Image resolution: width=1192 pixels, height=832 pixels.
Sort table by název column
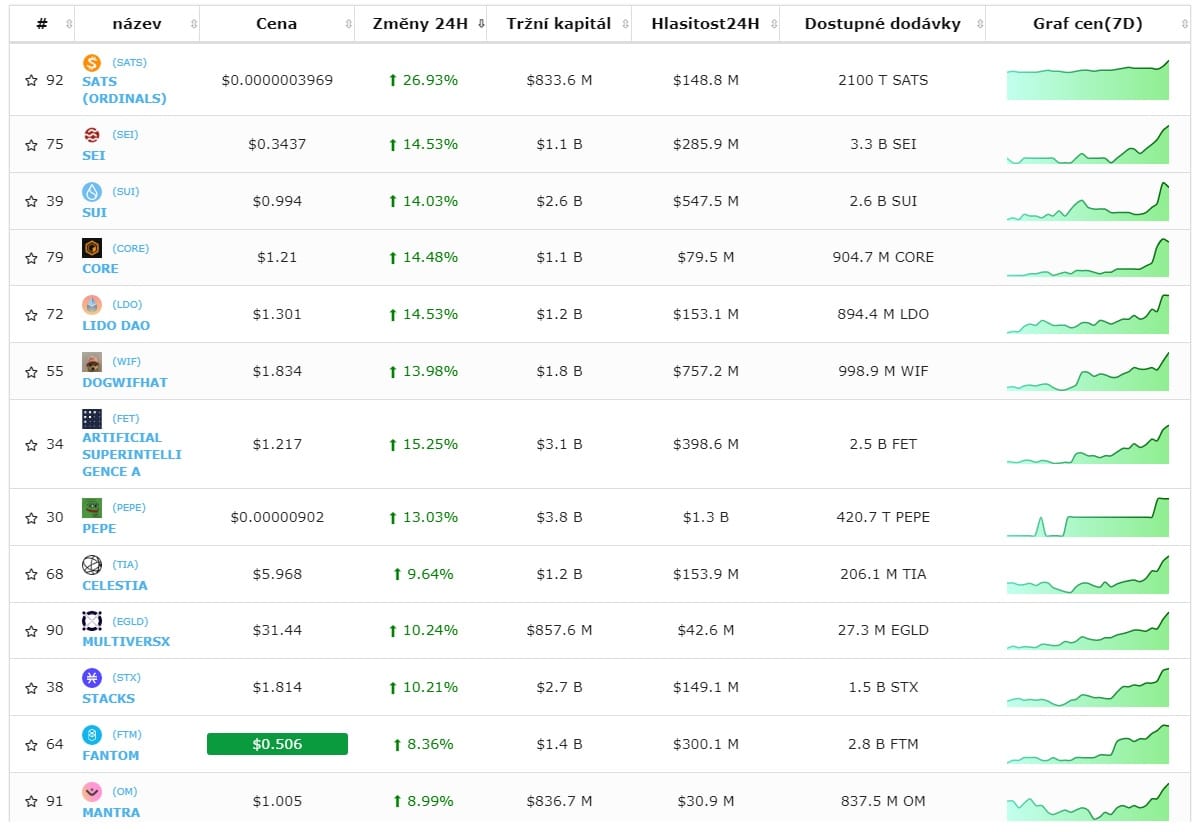(137, 24)
